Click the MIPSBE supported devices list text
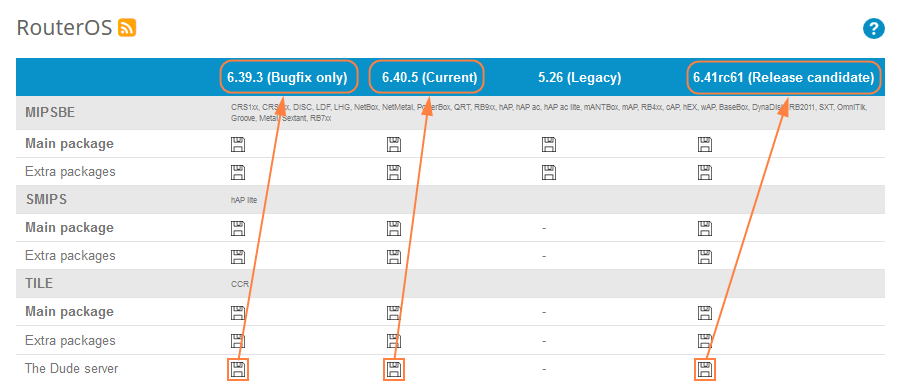Image resolution: width=903 pixels, height=381 pixels. click(x=549, y=113)
